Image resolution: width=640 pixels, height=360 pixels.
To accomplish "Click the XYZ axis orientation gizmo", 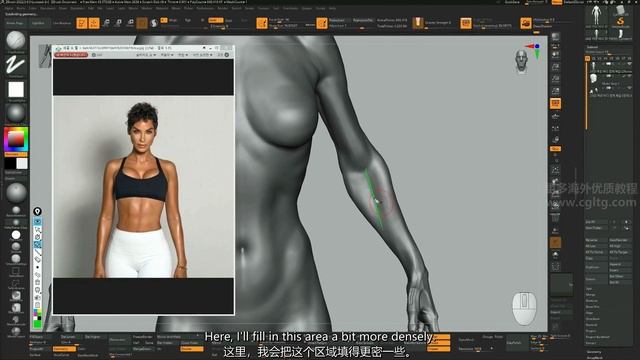I will 534,51.
